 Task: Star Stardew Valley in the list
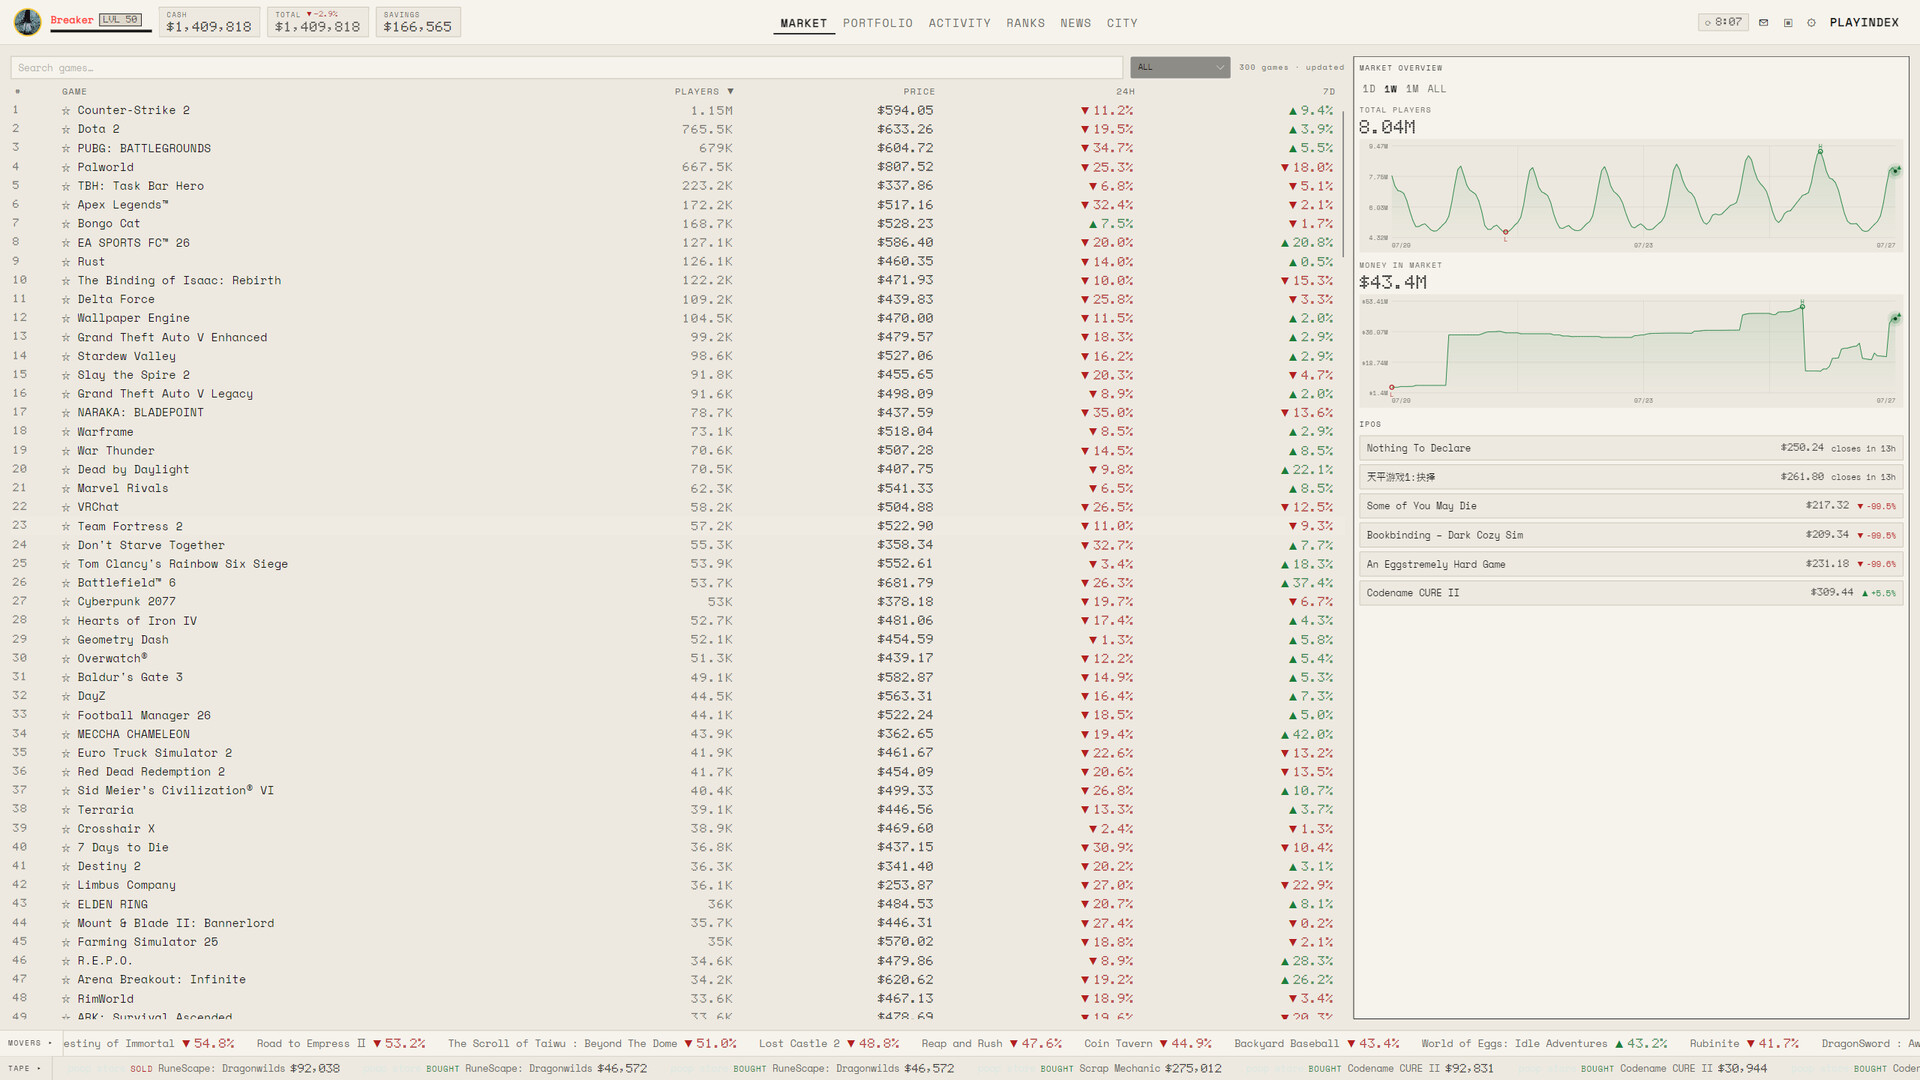tap(66, 357)
